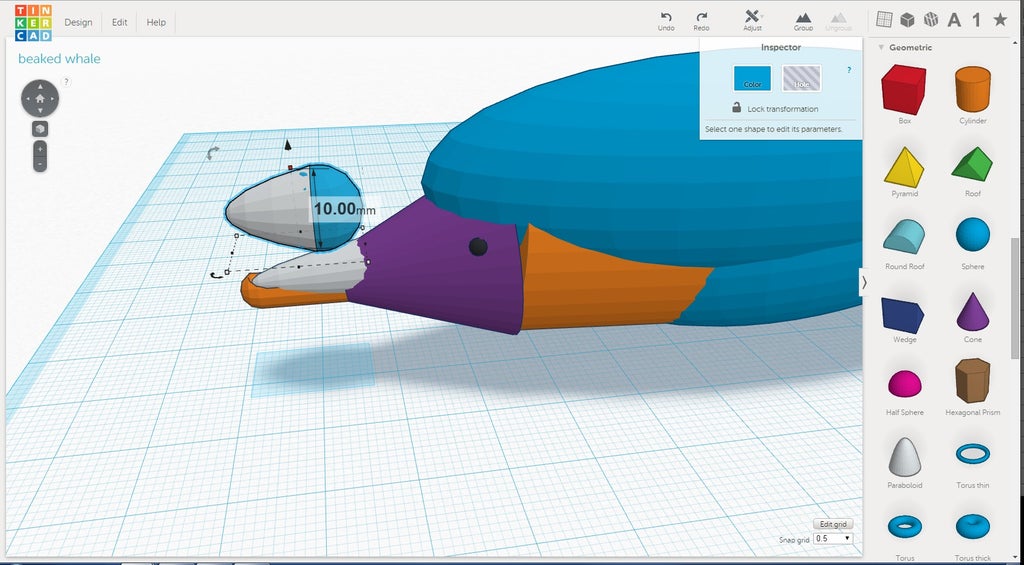
Task: Pick the grey Paraboloid shape
Action: coord(904,457)
